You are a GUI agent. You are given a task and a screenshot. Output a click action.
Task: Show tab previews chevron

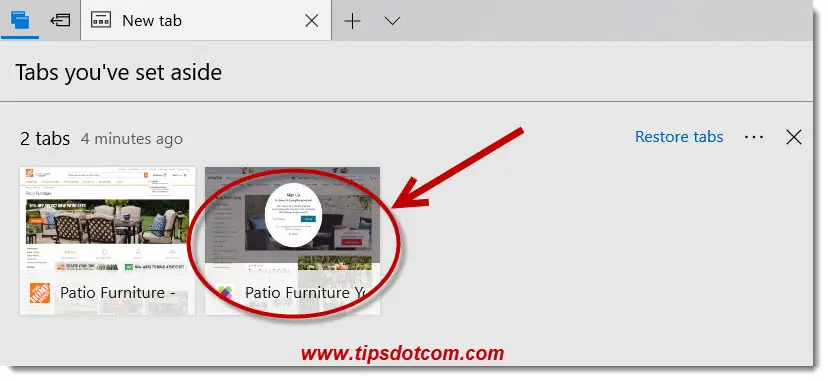click(x=392, y=21)
